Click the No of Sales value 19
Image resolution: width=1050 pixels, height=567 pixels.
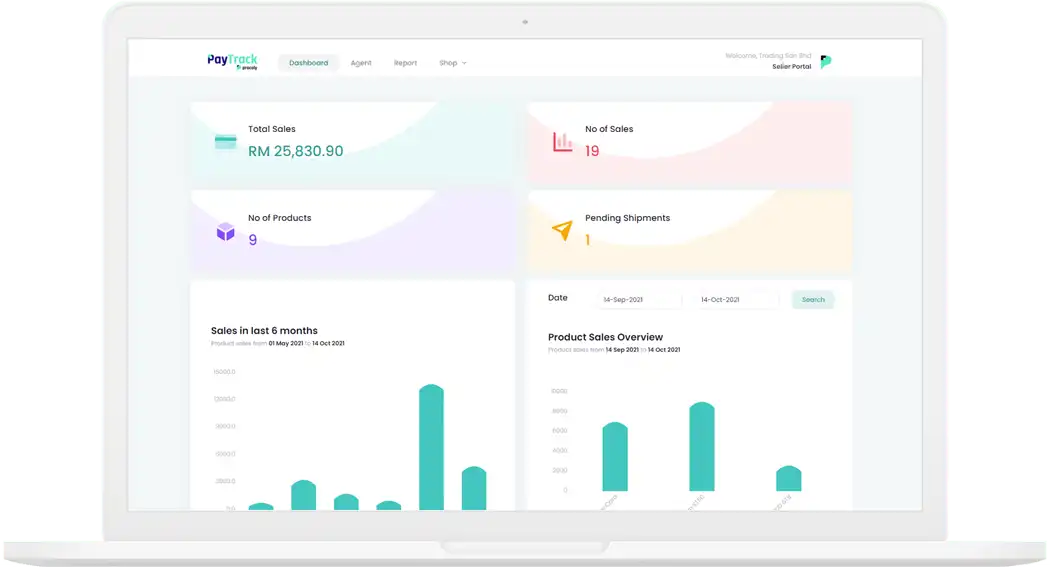592,151
